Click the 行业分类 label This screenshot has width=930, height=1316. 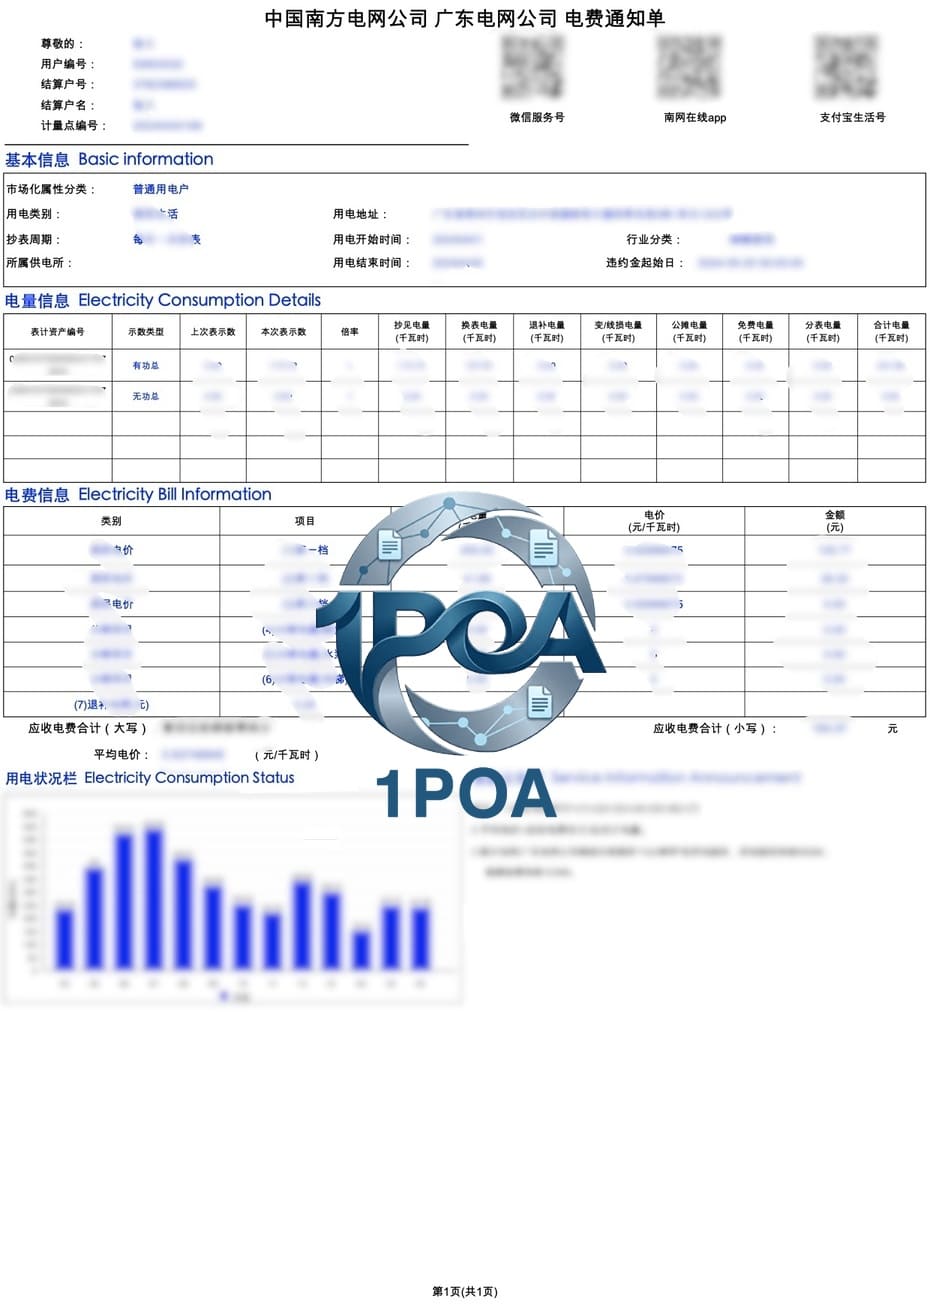654,240
